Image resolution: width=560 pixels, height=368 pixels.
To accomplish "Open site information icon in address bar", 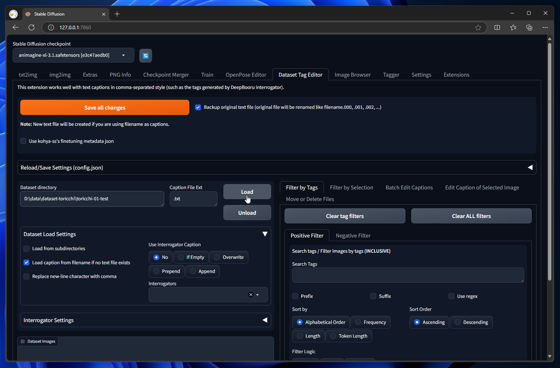I will click(x=51, y=28).
